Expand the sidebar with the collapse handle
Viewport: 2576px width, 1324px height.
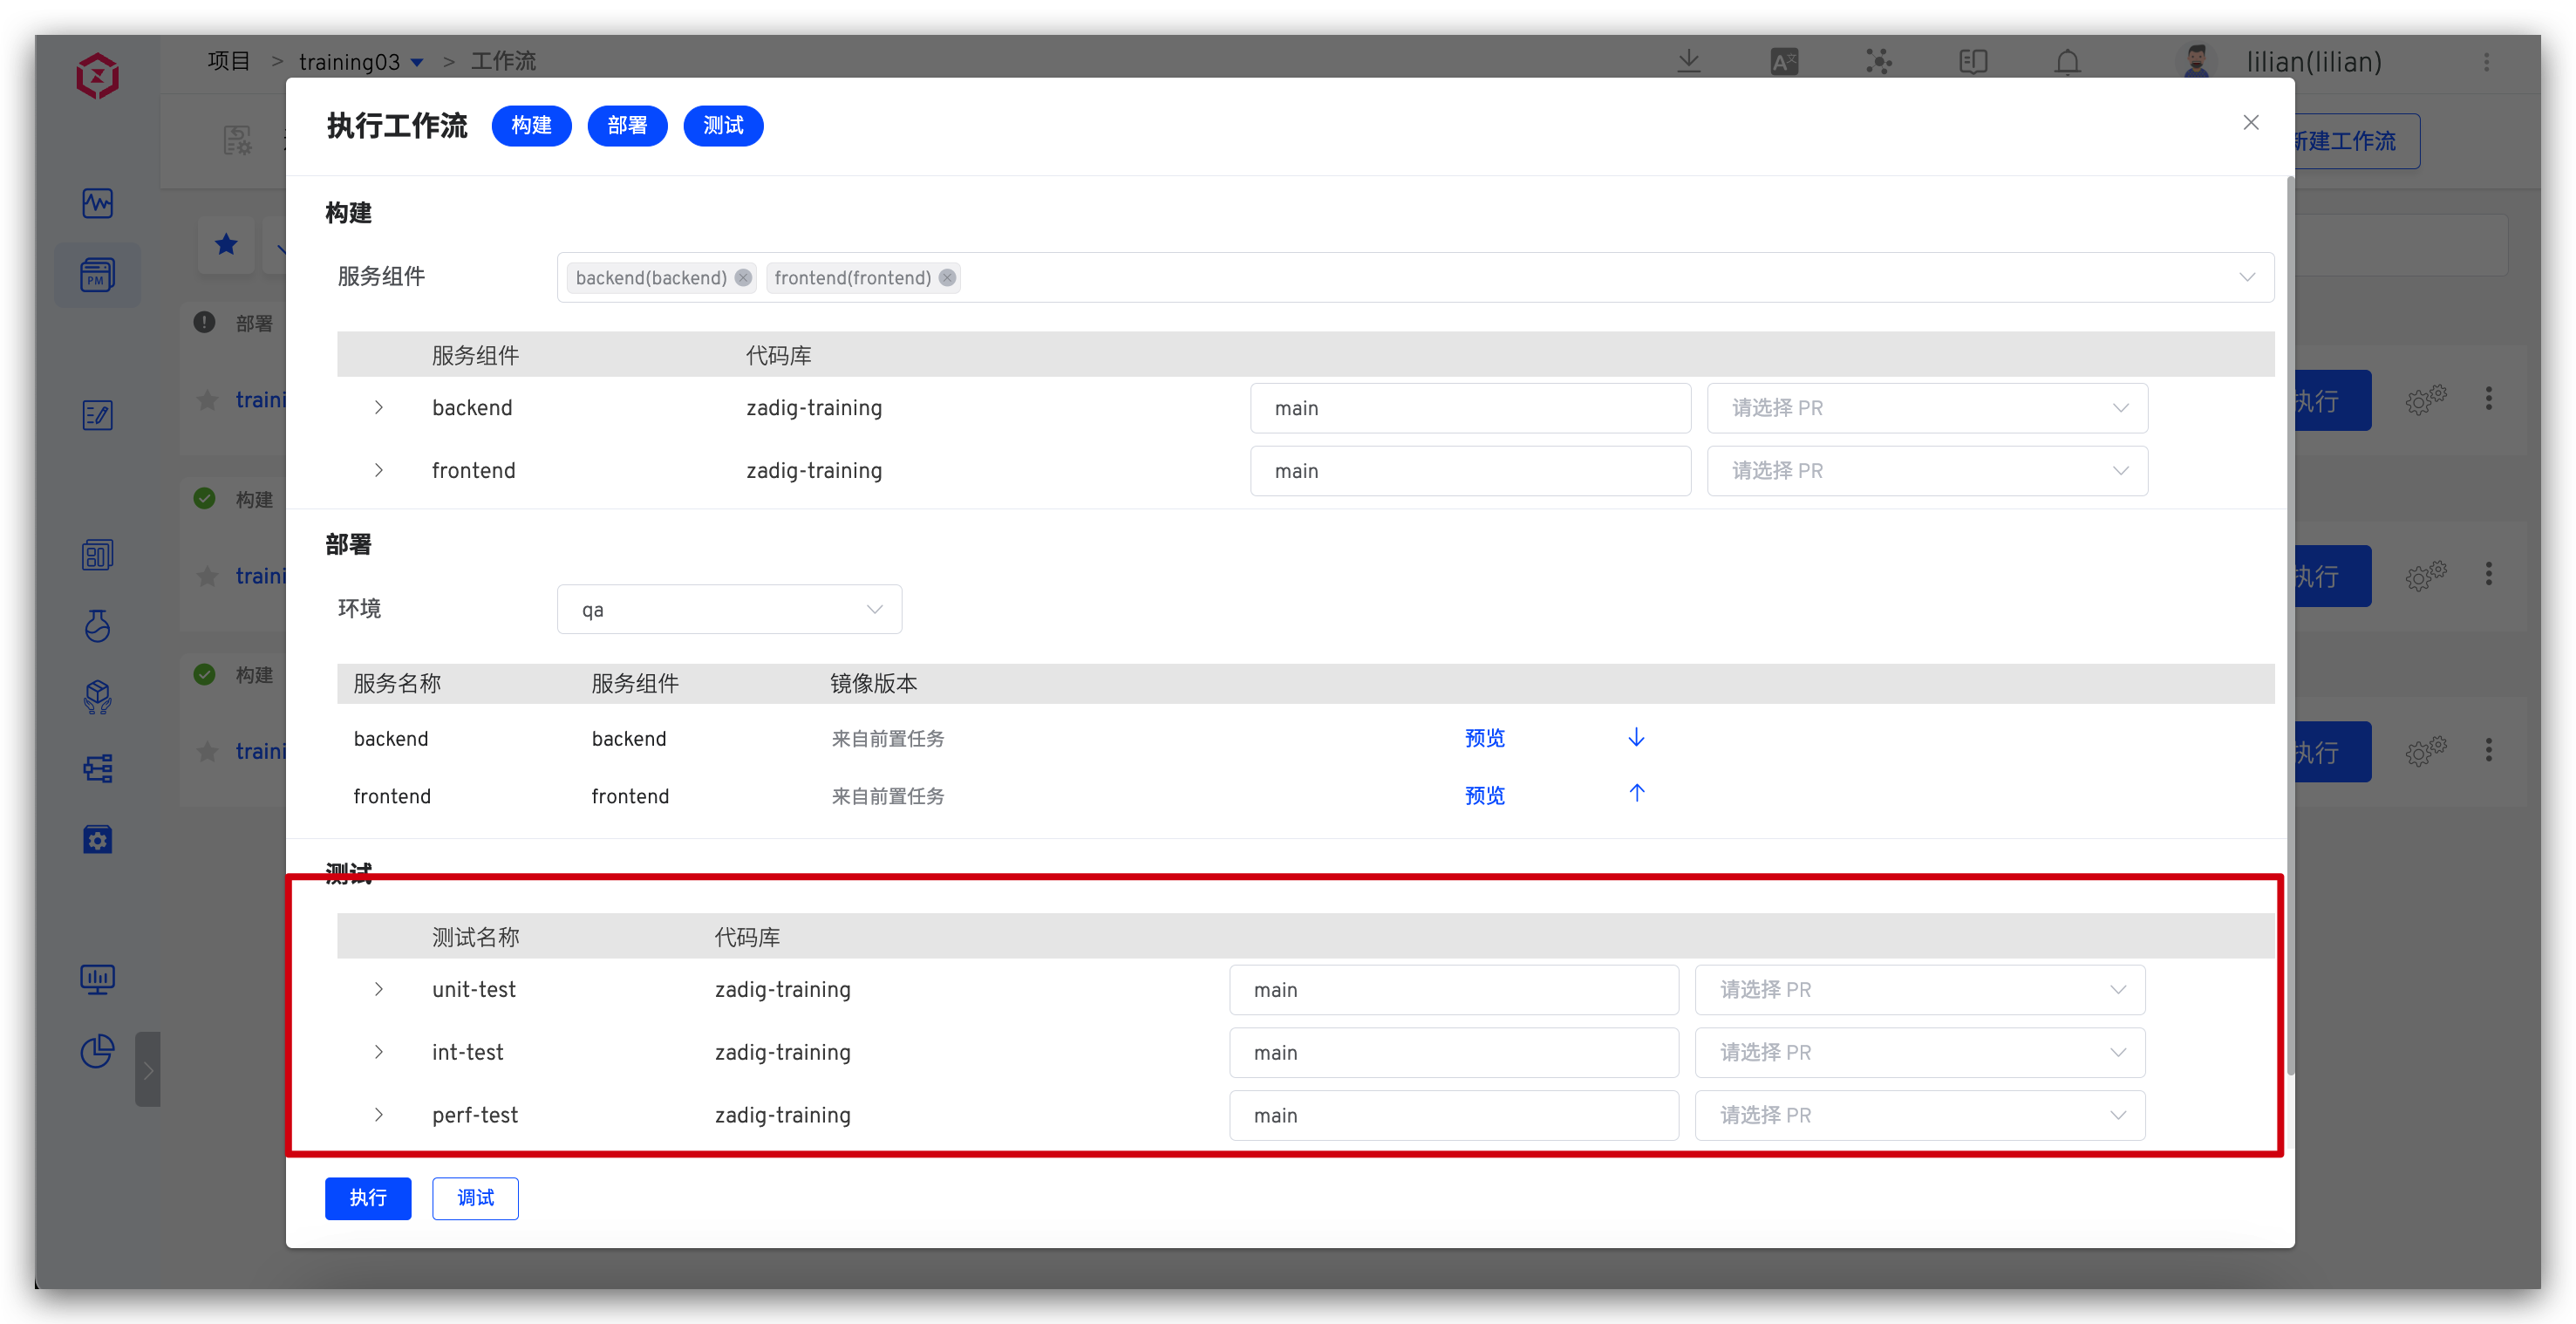(x=148, y=1069)
